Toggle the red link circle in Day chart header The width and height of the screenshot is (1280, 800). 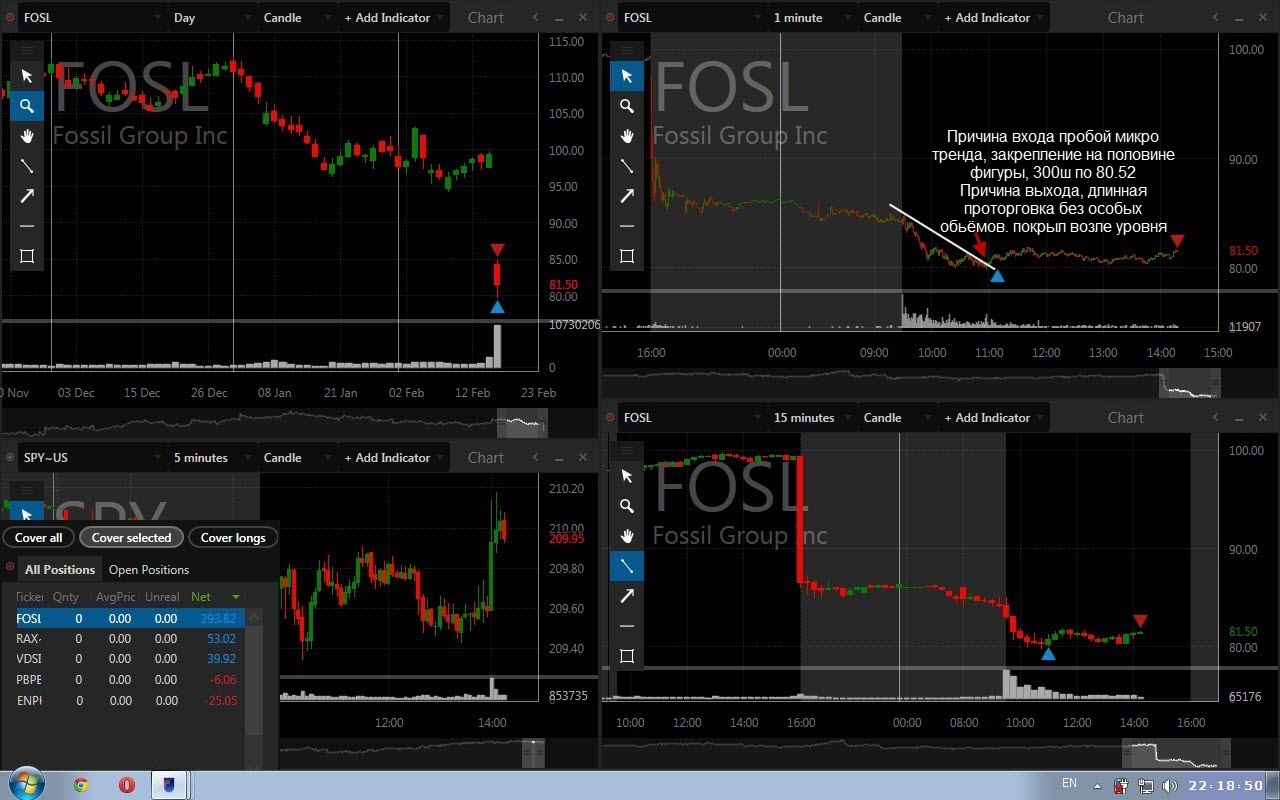tap(10, 17)
